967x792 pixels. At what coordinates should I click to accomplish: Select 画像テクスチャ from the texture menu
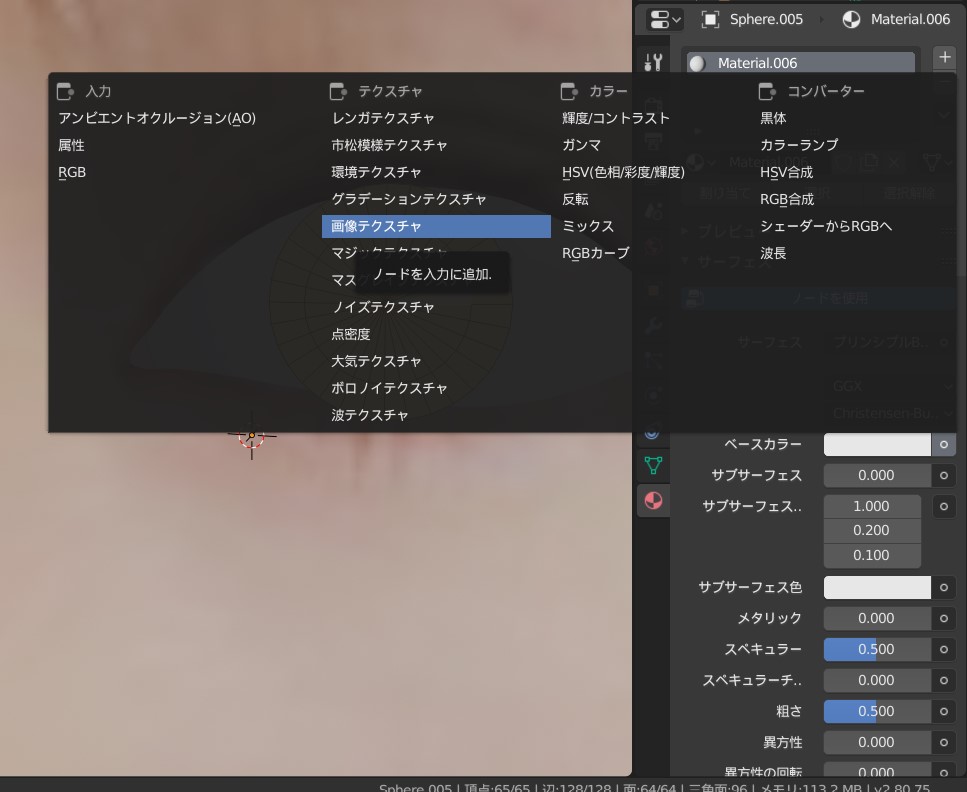click(x=435, y=226)
